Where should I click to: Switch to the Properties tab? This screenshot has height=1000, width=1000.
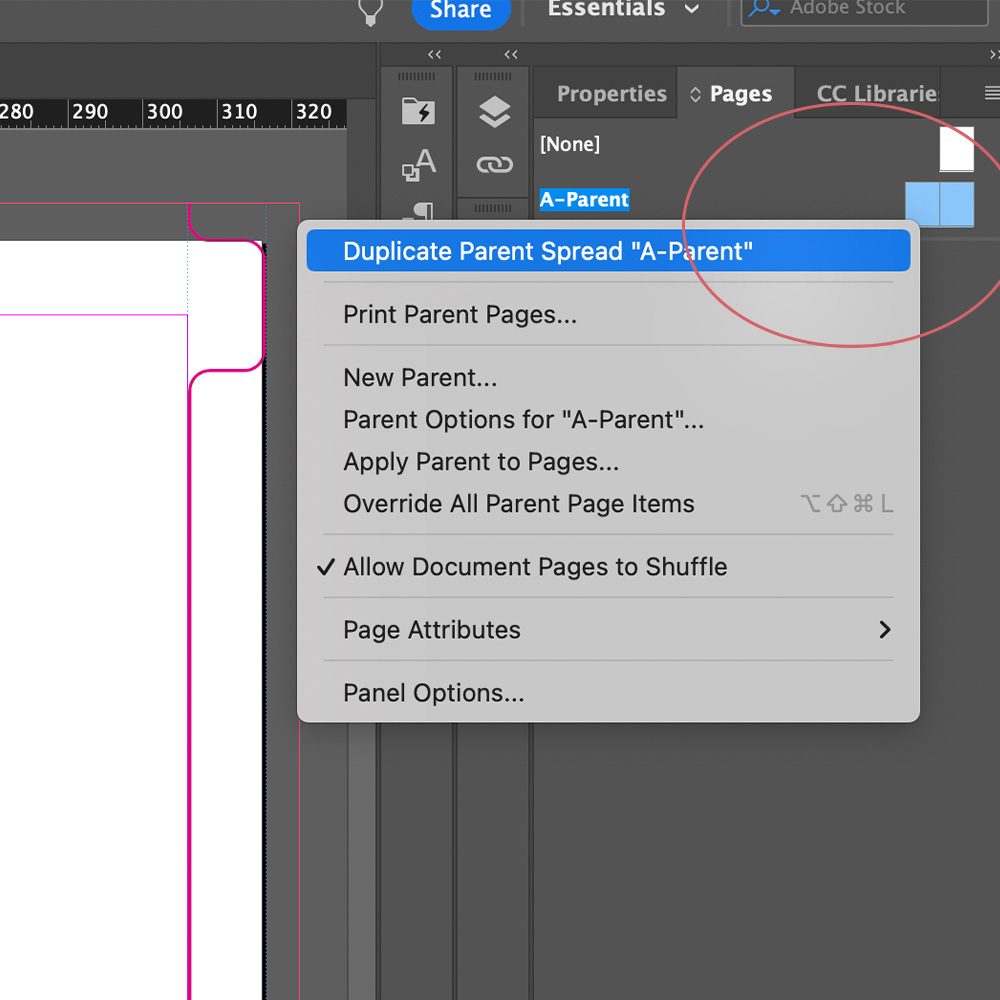[x=612, y=94]
